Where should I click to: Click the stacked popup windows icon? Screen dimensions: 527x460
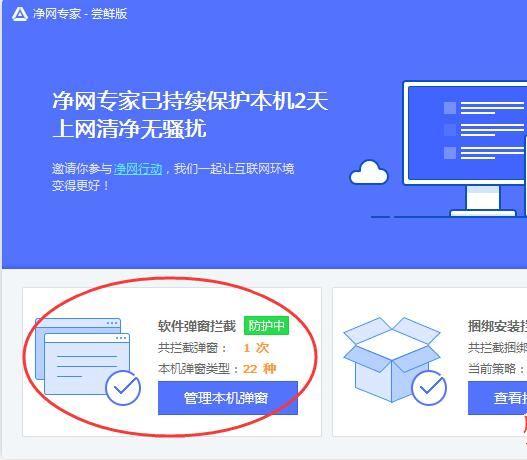(x=83, y=356)
